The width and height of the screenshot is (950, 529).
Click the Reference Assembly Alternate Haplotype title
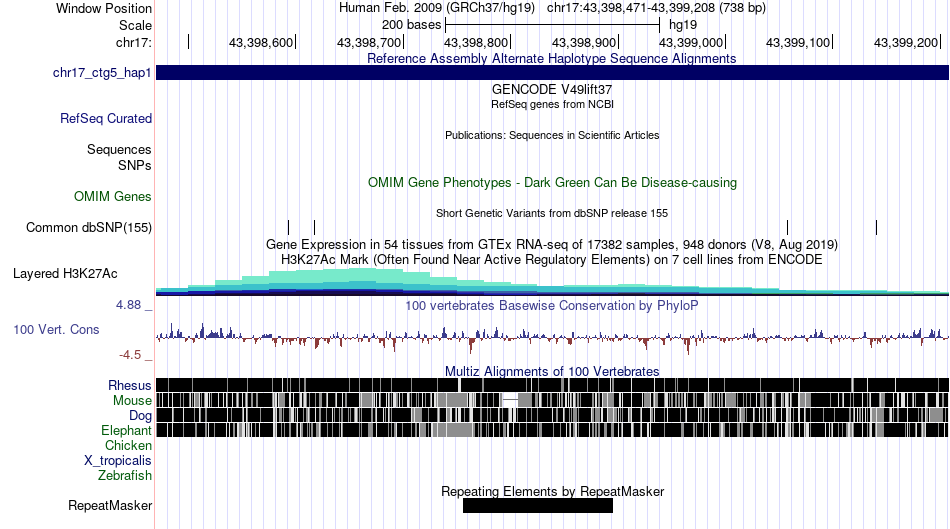tap(552, 58)
